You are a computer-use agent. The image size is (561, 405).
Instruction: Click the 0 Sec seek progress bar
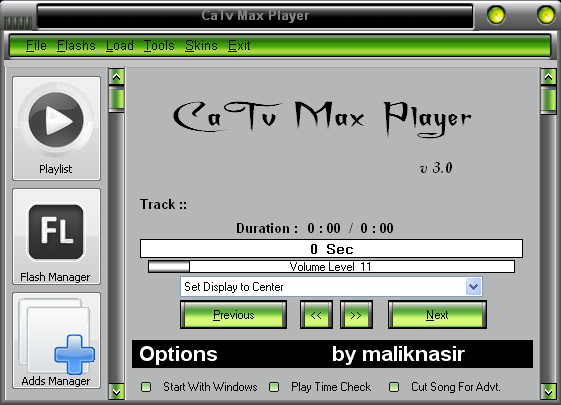pyautogui.click(x=331, y=249)
